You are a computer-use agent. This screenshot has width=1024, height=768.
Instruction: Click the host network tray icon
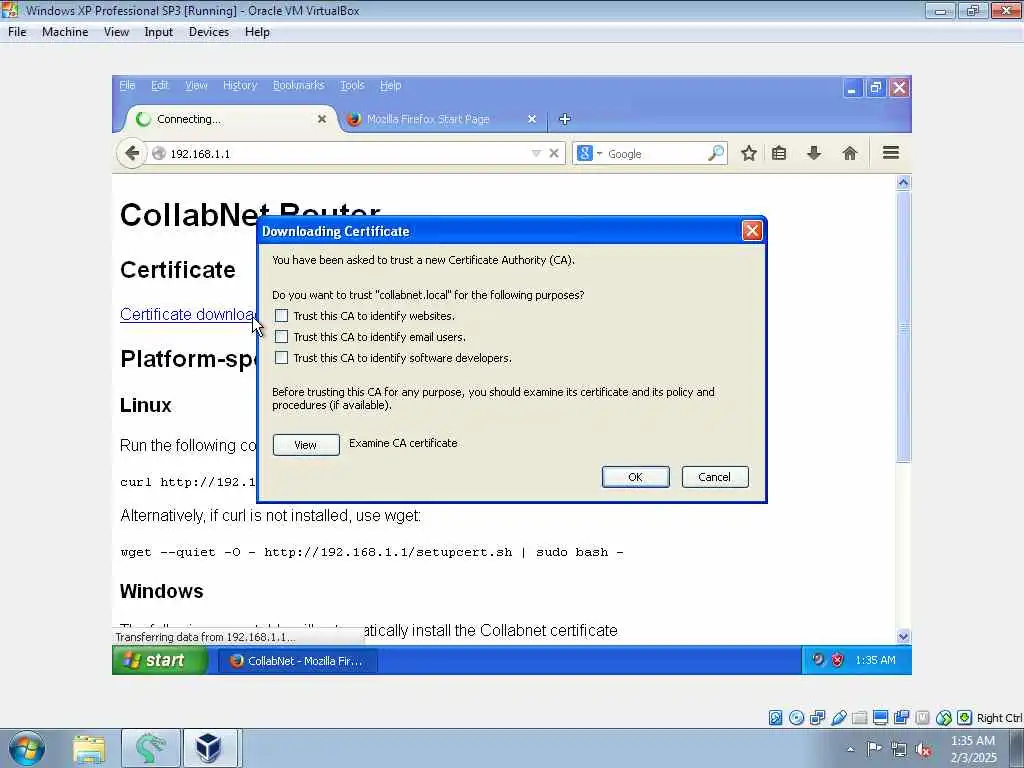pos(899,749)
